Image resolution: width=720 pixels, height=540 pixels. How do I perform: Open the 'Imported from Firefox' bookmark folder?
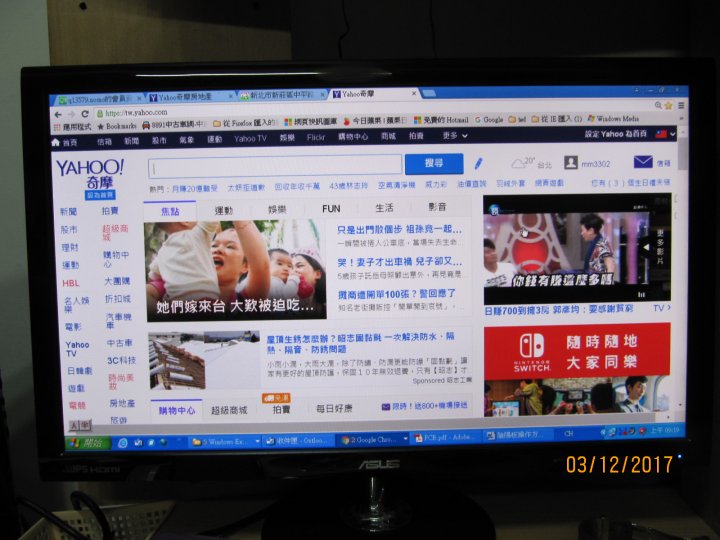(x=245, y=123)
